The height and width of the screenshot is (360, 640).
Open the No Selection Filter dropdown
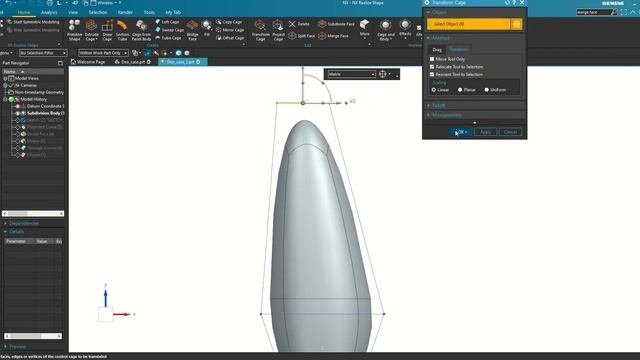coord(43,53)
